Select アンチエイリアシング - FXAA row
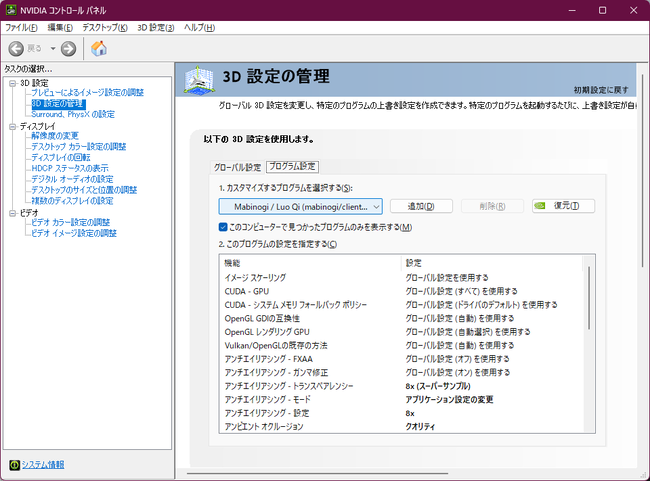 tap(400, 359)
